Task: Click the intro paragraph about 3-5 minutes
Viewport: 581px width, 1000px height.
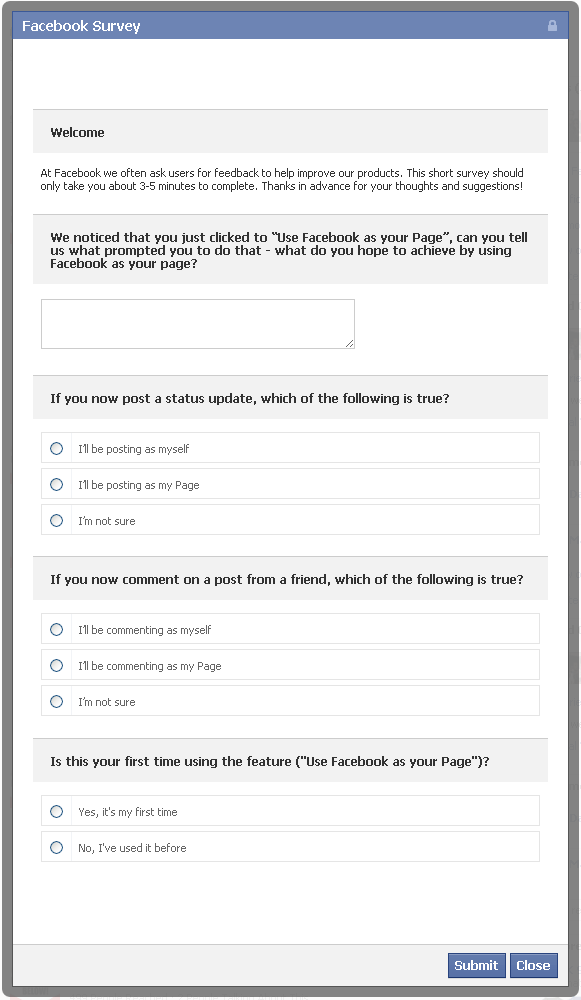Action: pyautogui.click(x=282, y=179)
